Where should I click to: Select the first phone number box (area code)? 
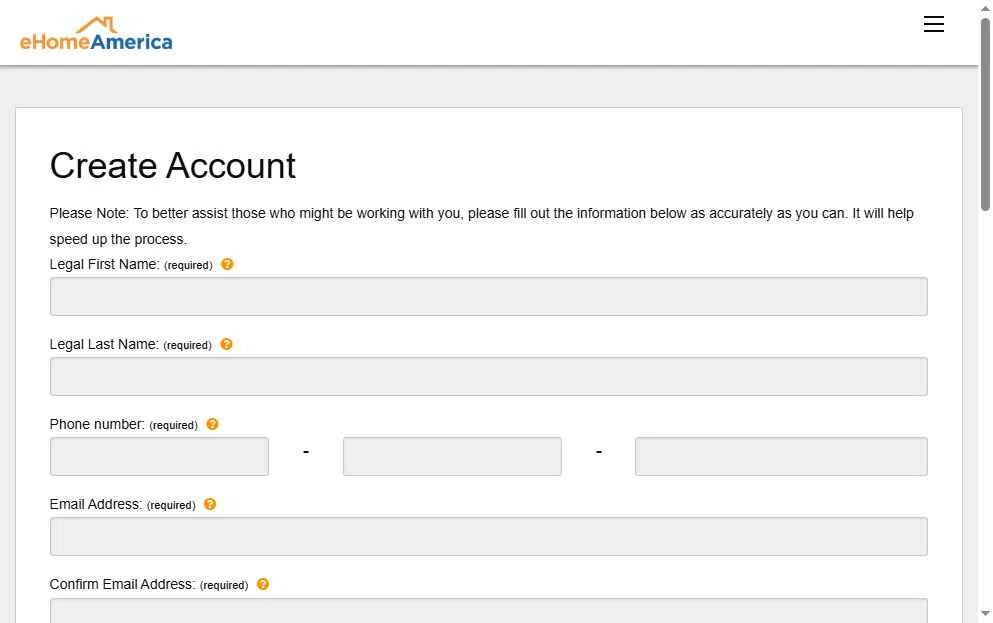(159, 457)
